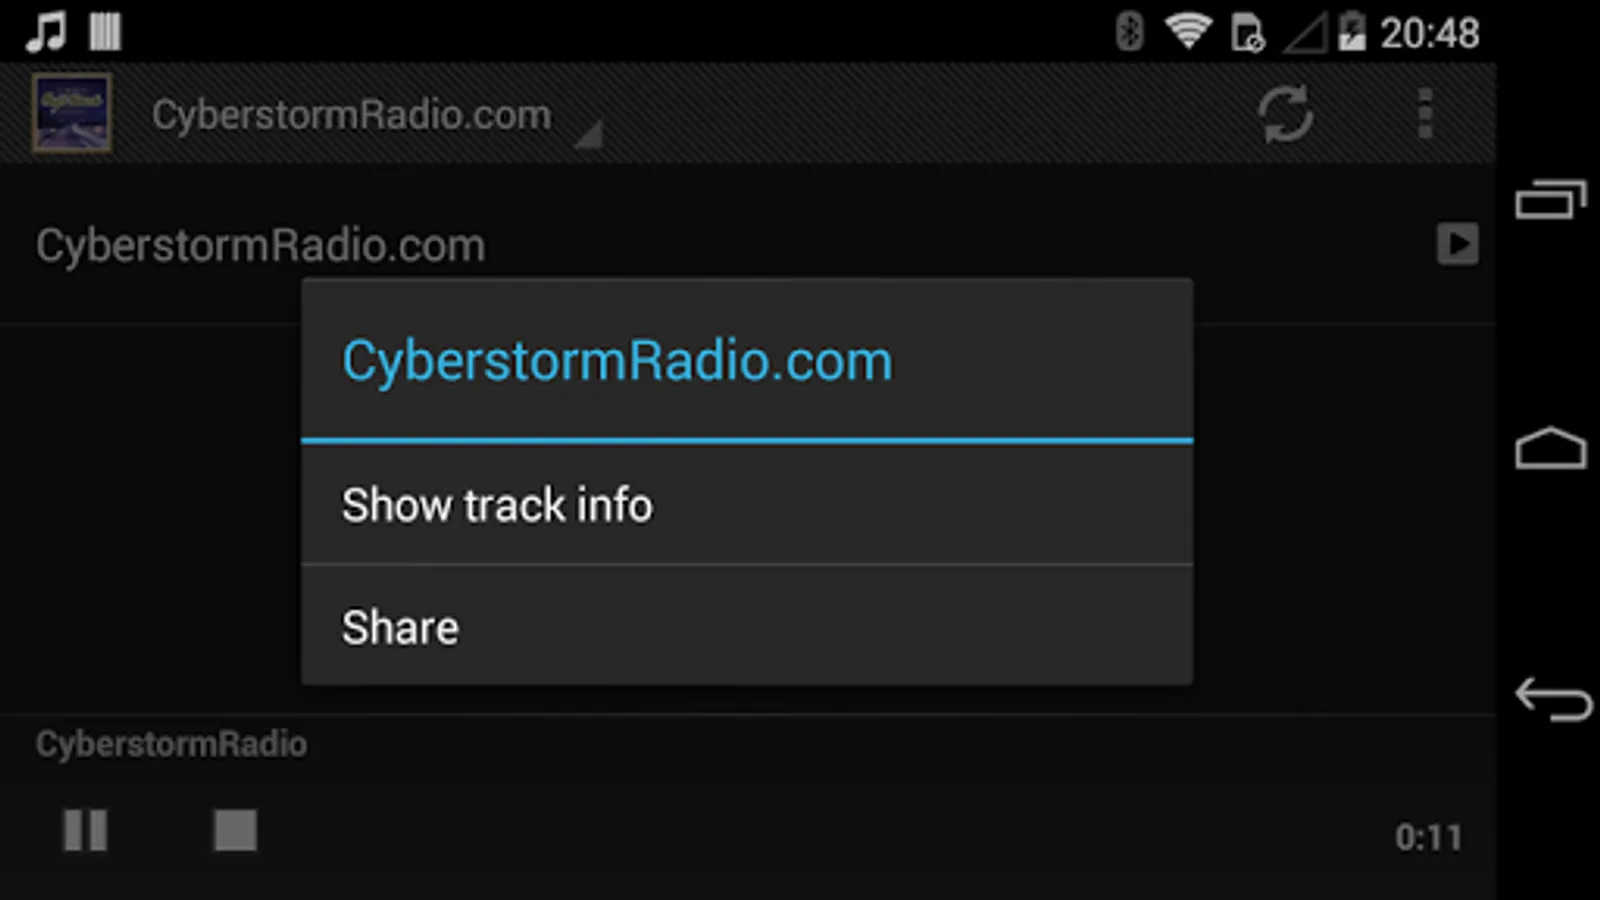
Task: Tap the music note notification icon
Action: click(x=46, y=32)
